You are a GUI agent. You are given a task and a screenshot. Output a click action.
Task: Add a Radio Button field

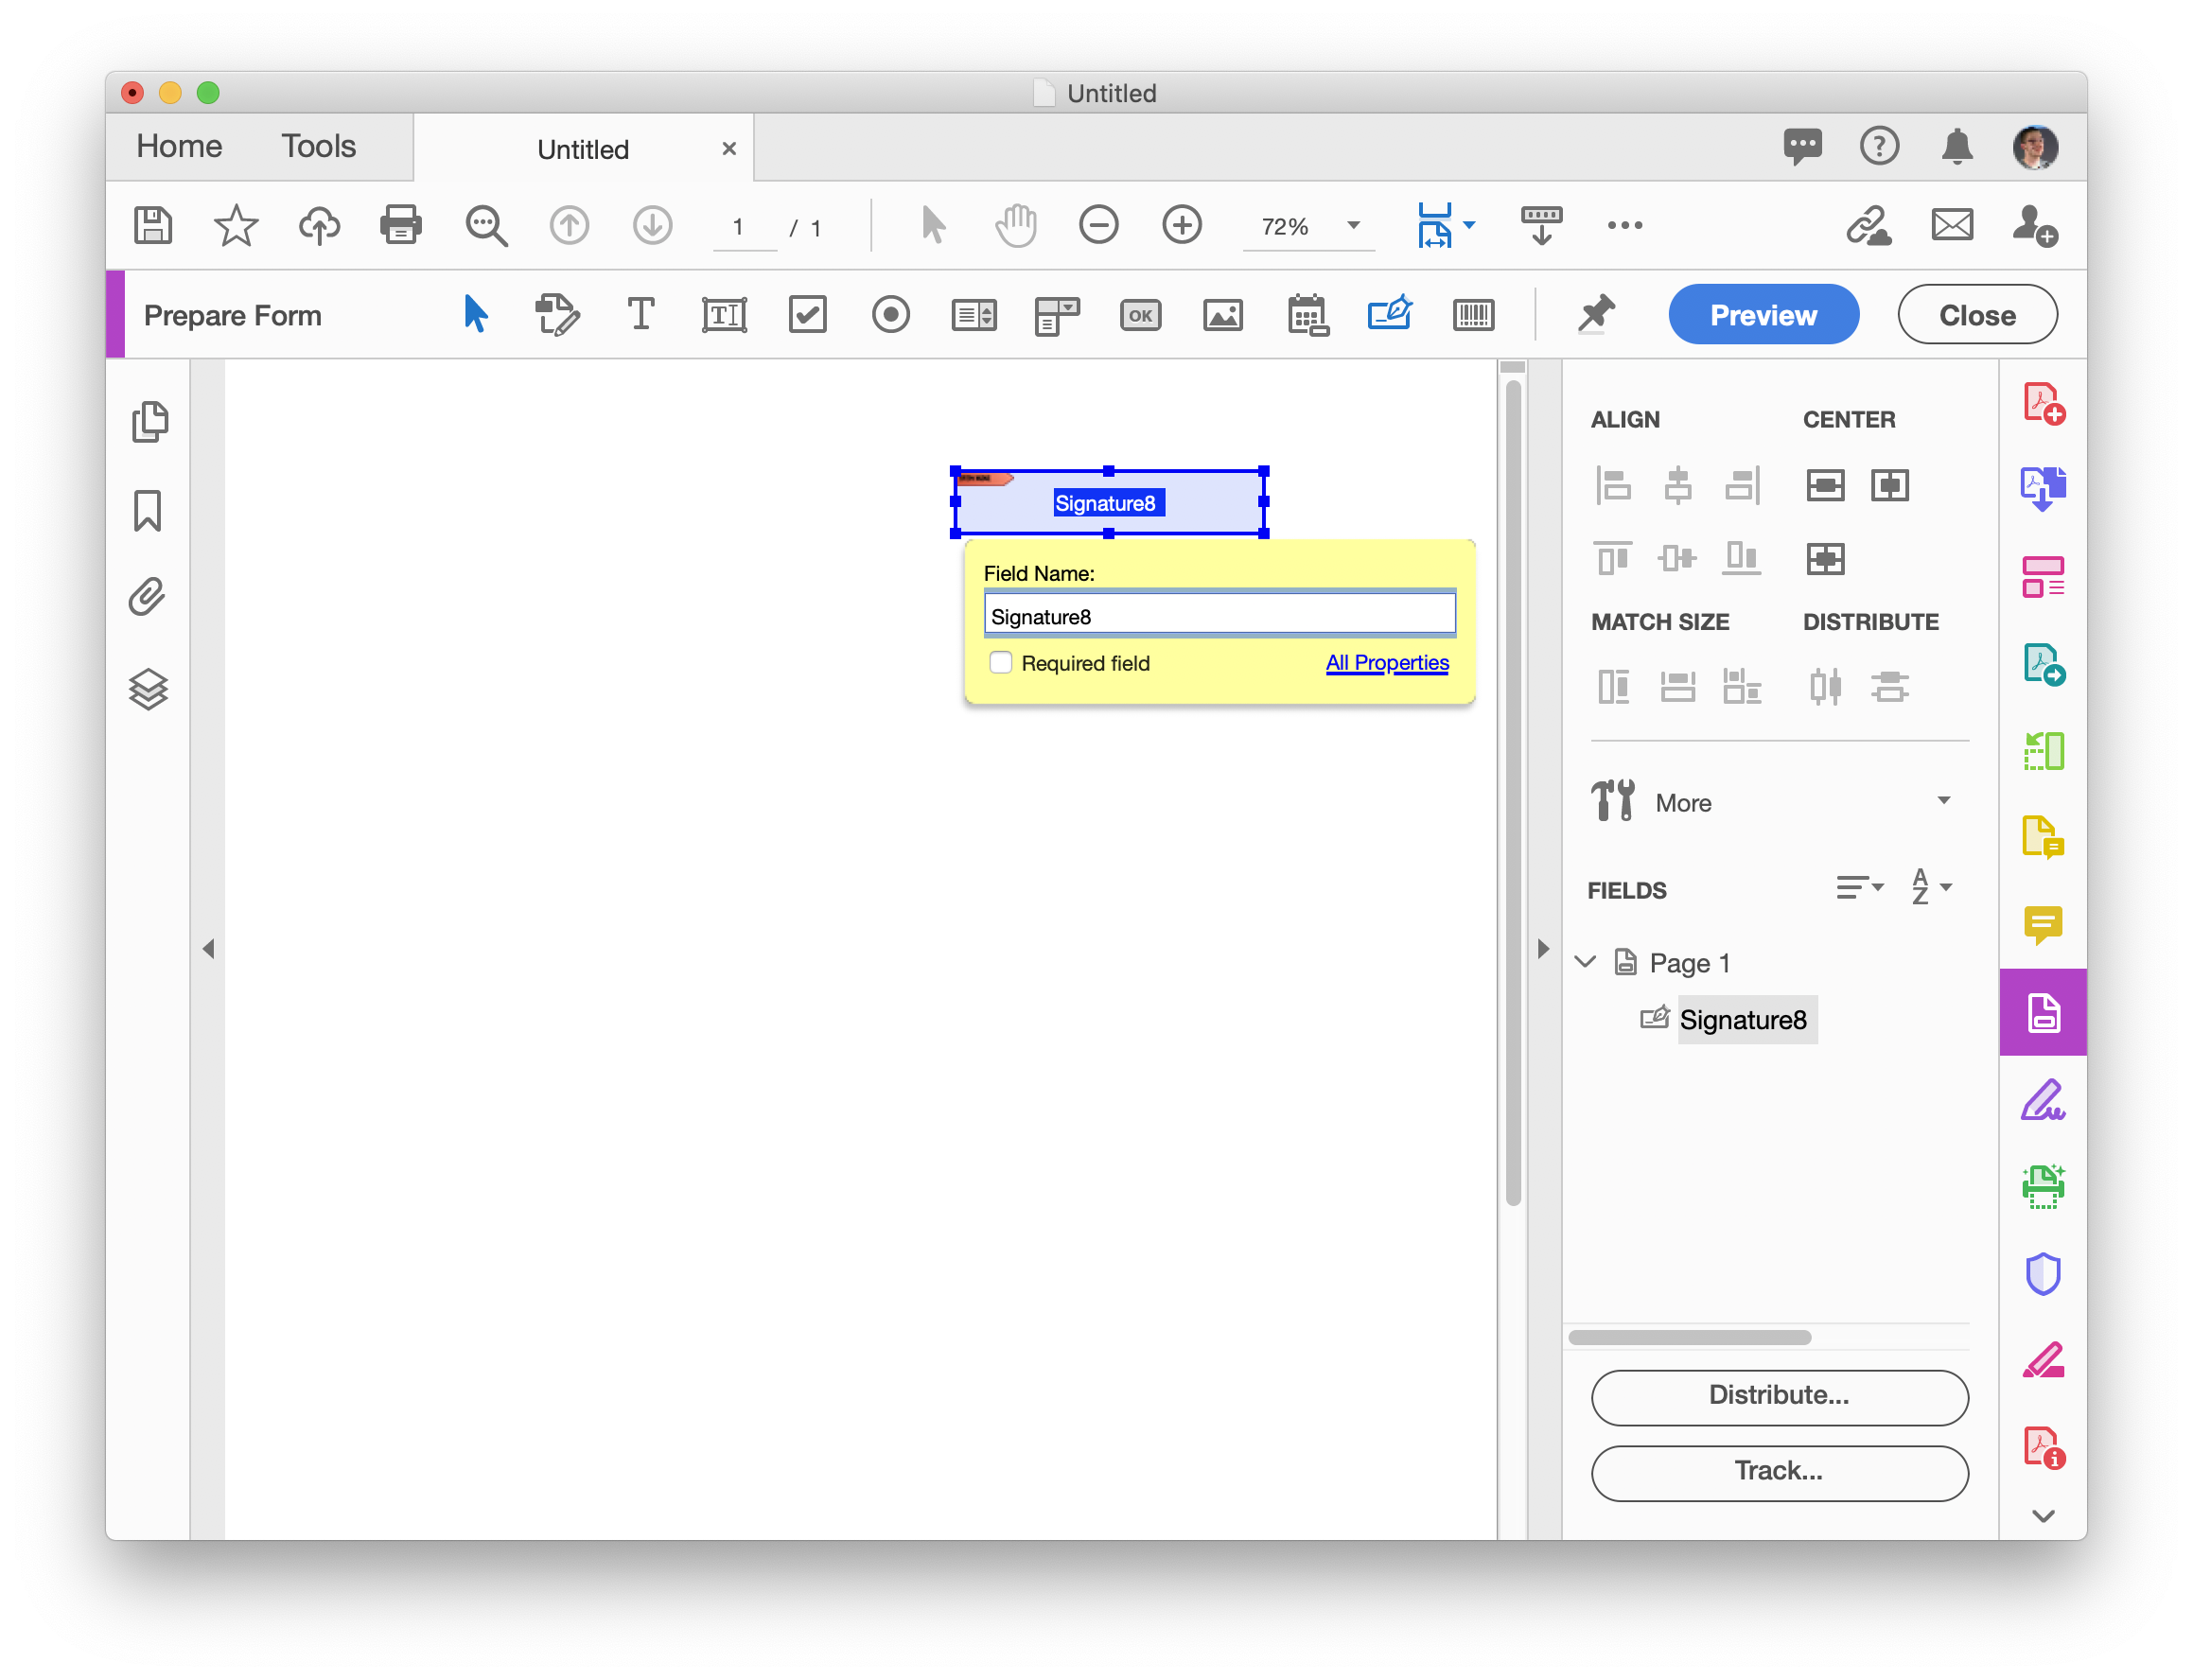click(891, 314)
